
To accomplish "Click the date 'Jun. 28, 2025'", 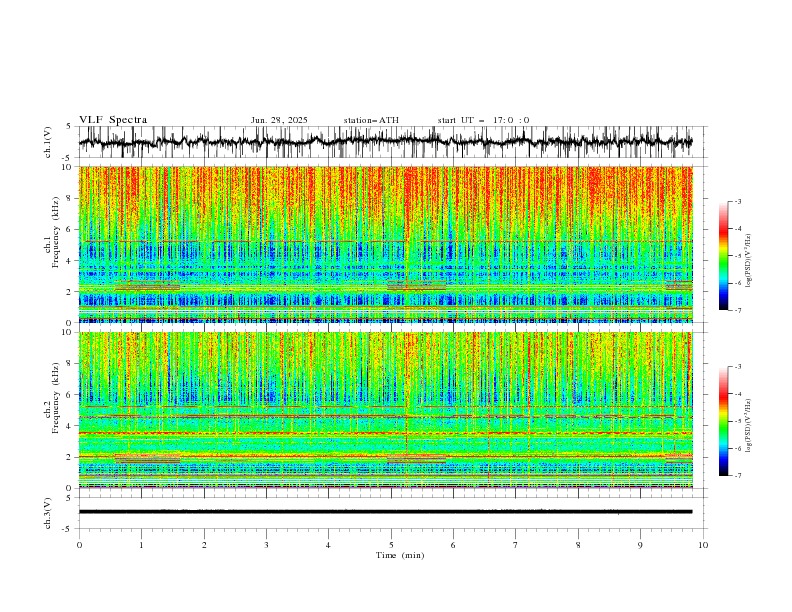I will (279, 120).
